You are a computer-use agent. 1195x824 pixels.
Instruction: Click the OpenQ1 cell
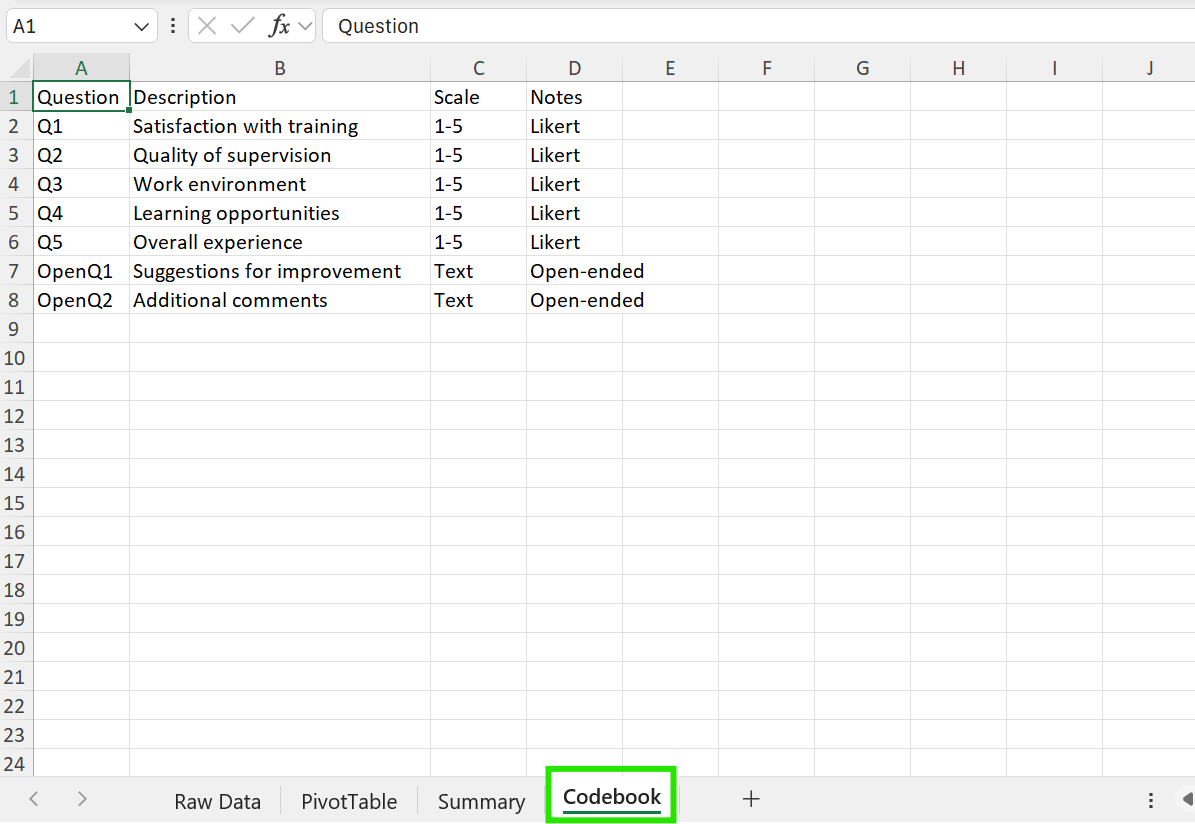coord(82,271)
